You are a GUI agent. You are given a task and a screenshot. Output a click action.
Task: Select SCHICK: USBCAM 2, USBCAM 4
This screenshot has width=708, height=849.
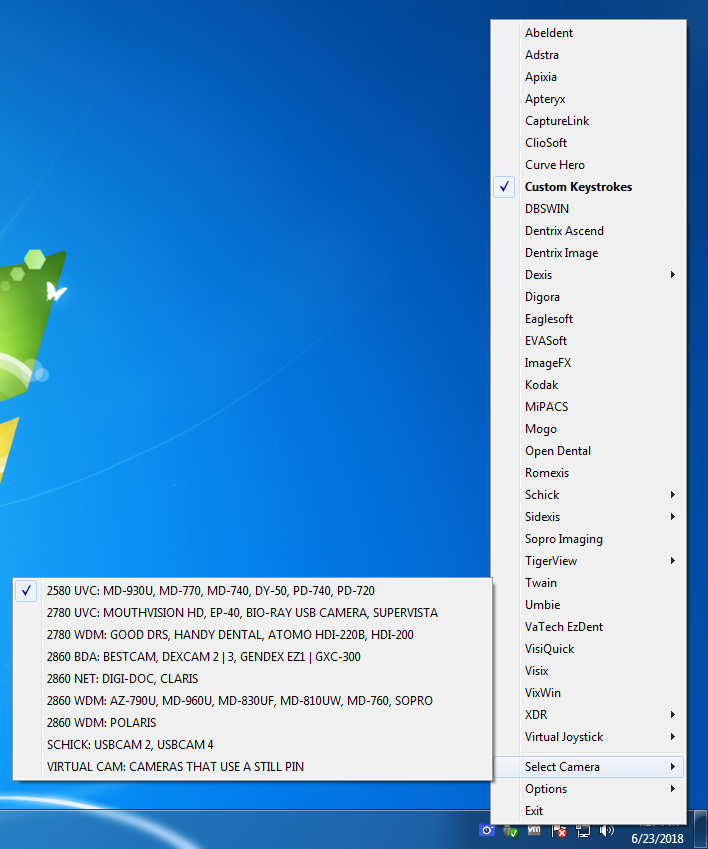252,744
